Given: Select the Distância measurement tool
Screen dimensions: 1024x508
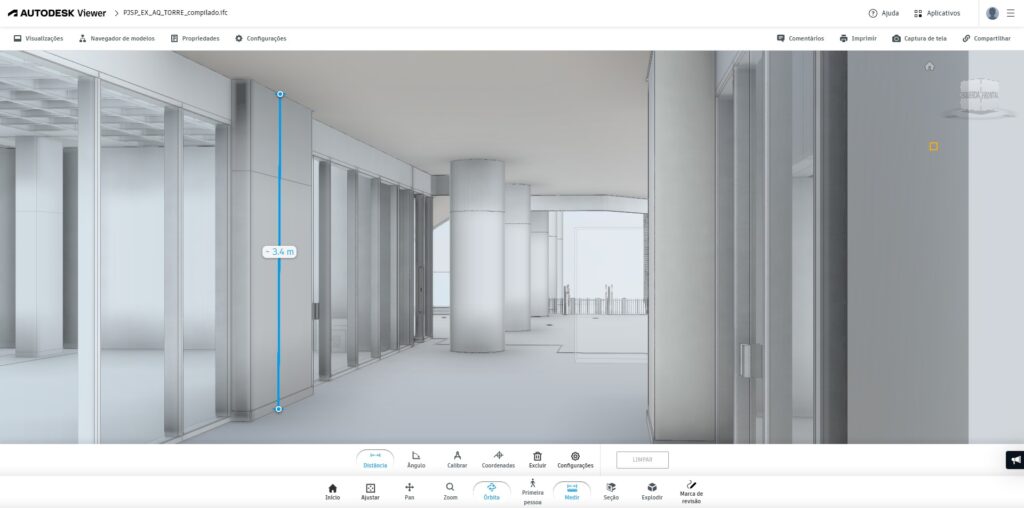Looking at the screenshot, I should tap(375, 458).
